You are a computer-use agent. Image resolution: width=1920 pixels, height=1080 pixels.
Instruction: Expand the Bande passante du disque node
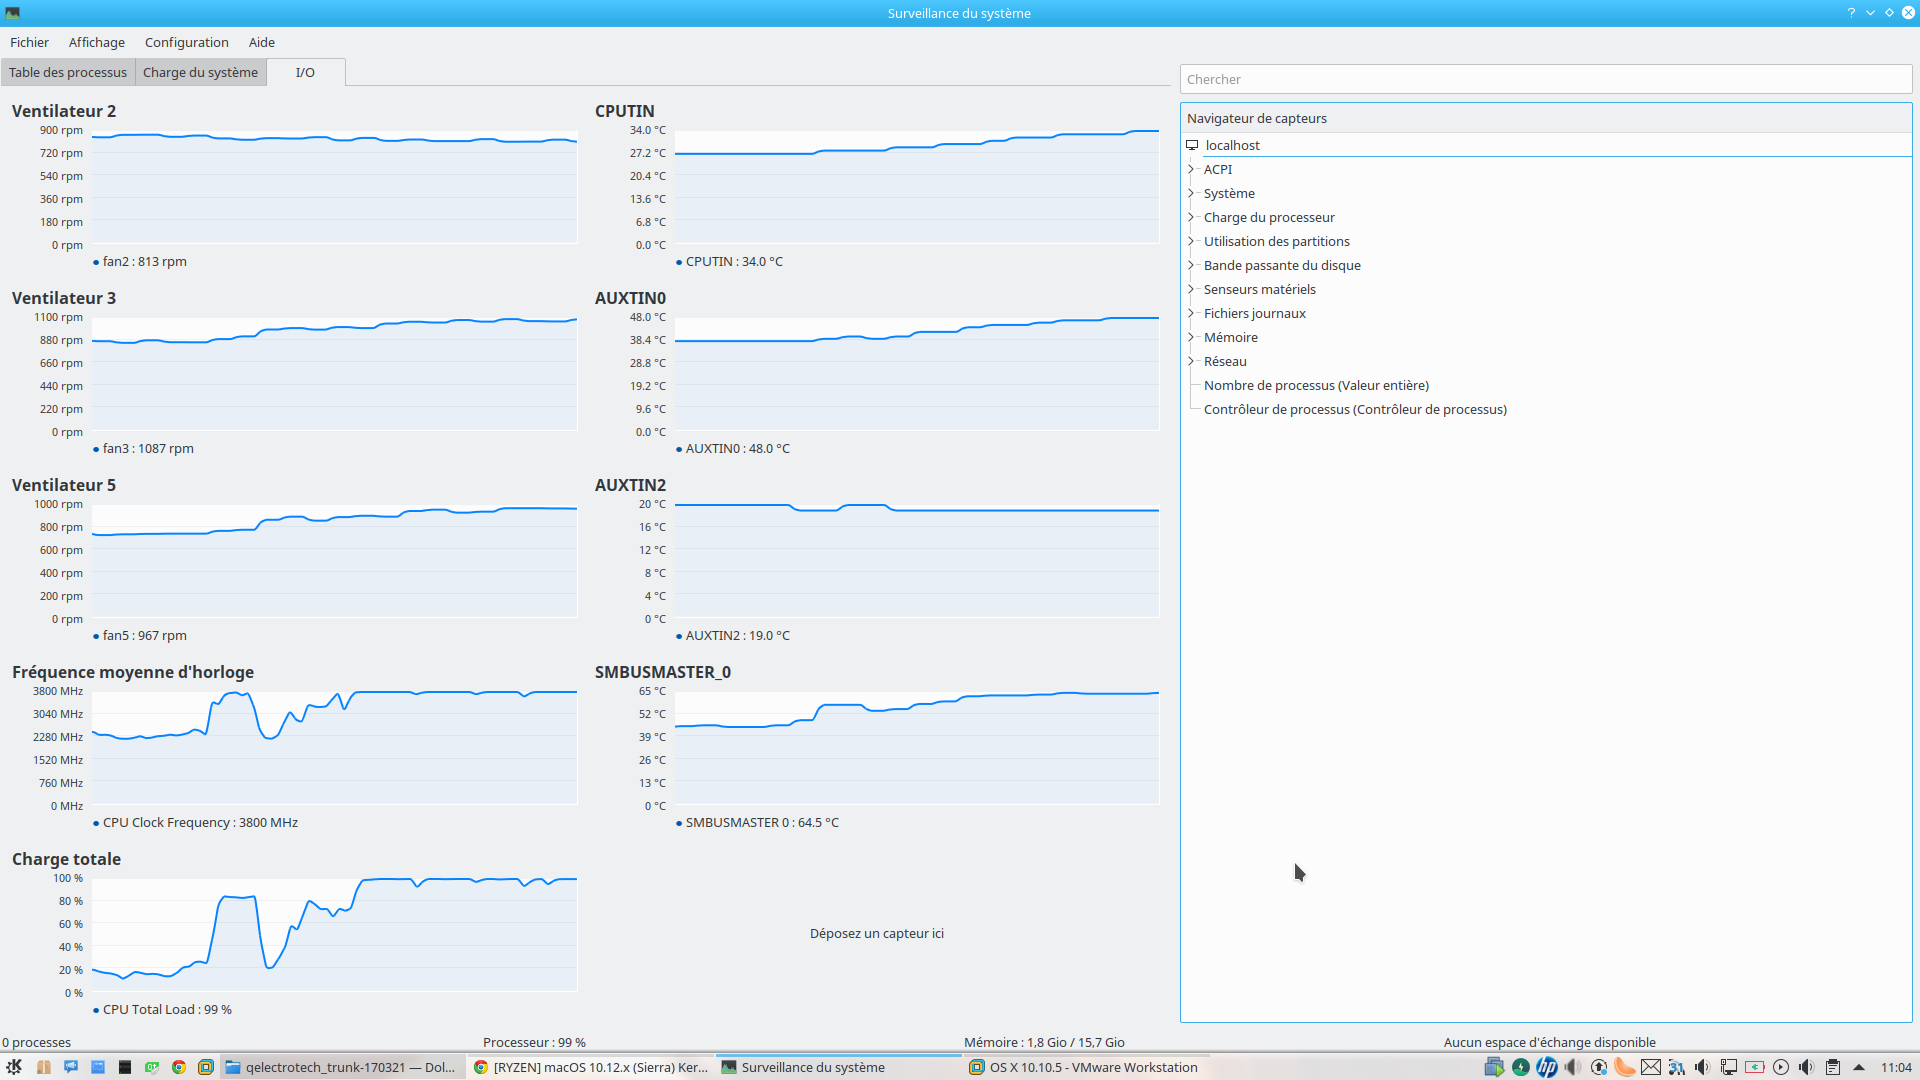(1191, 265)
